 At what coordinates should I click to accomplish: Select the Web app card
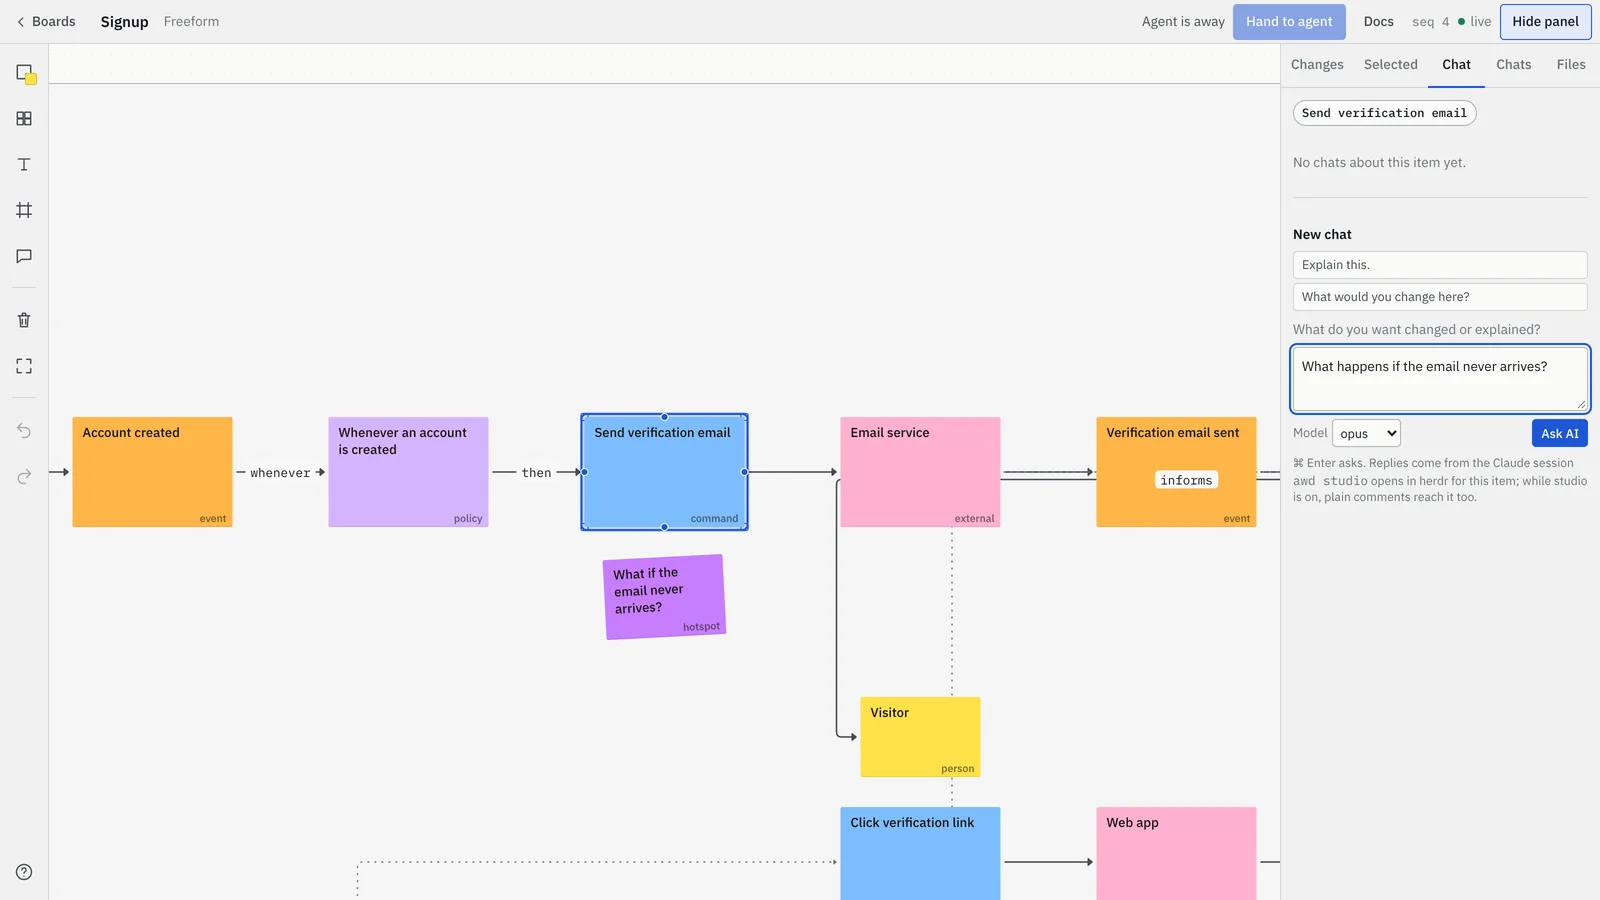pyautogui.click(x=1176, y=853)
